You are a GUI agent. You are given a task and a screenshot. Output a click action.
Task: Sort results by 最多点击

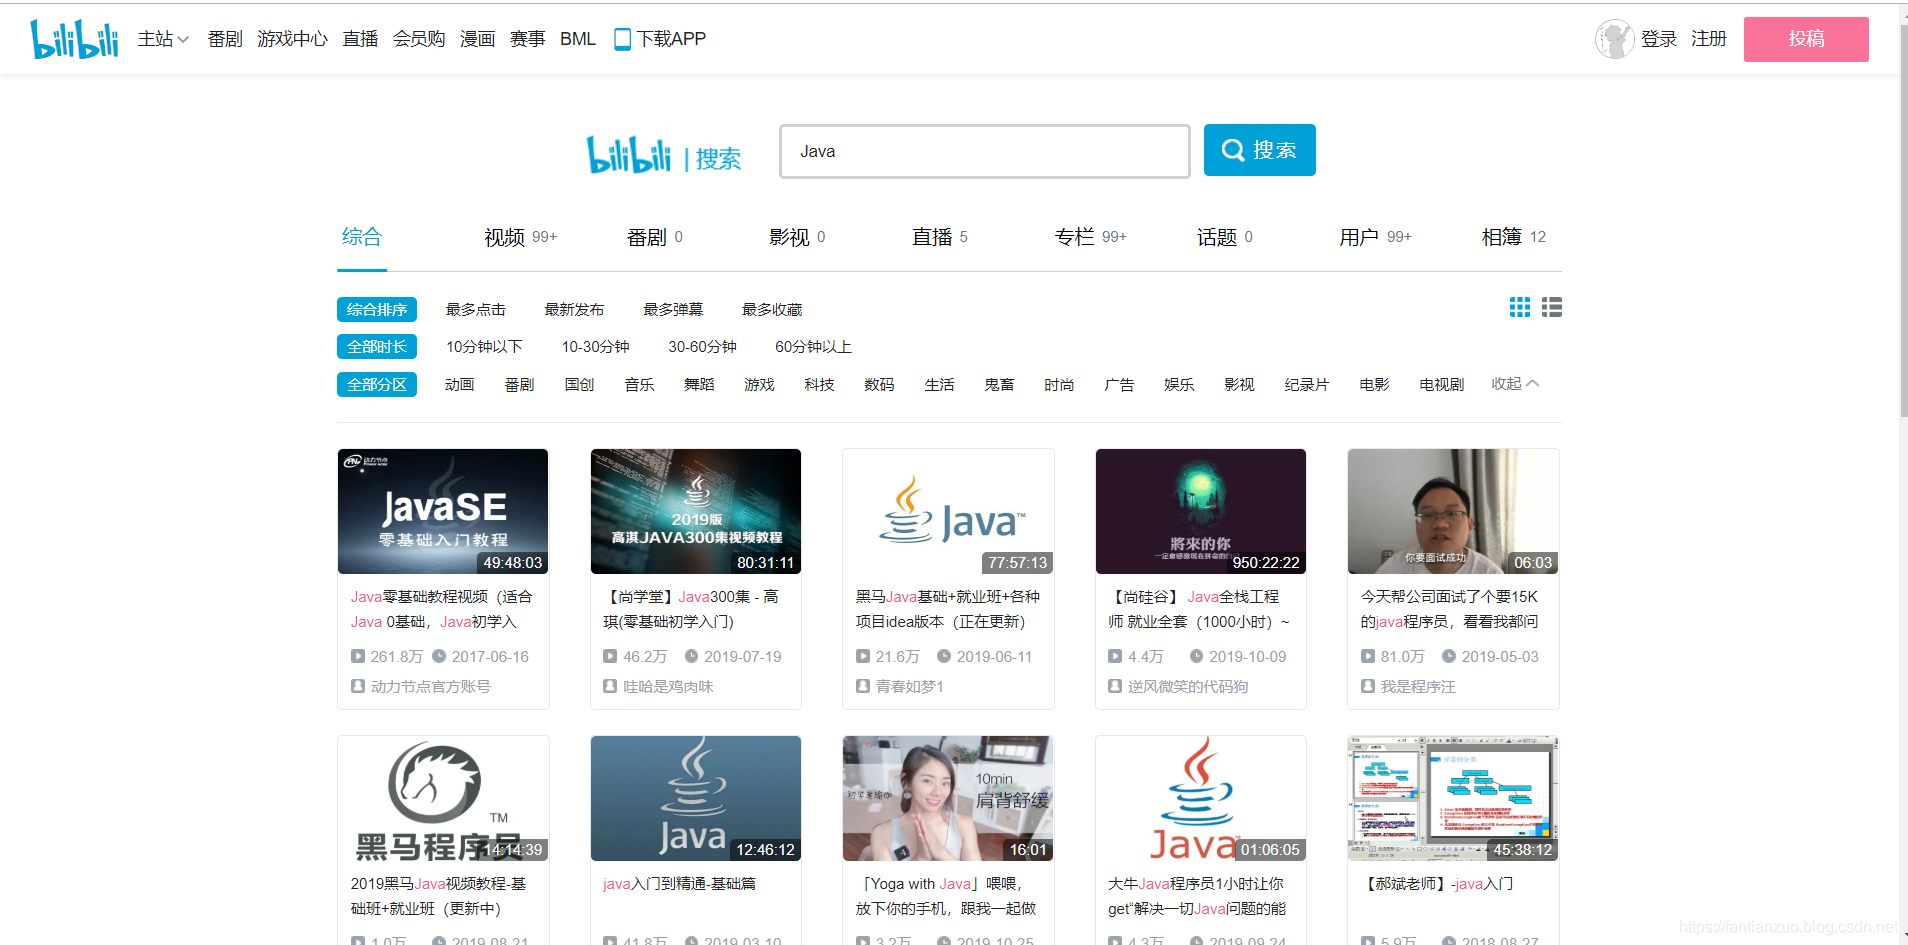(476, 310)
